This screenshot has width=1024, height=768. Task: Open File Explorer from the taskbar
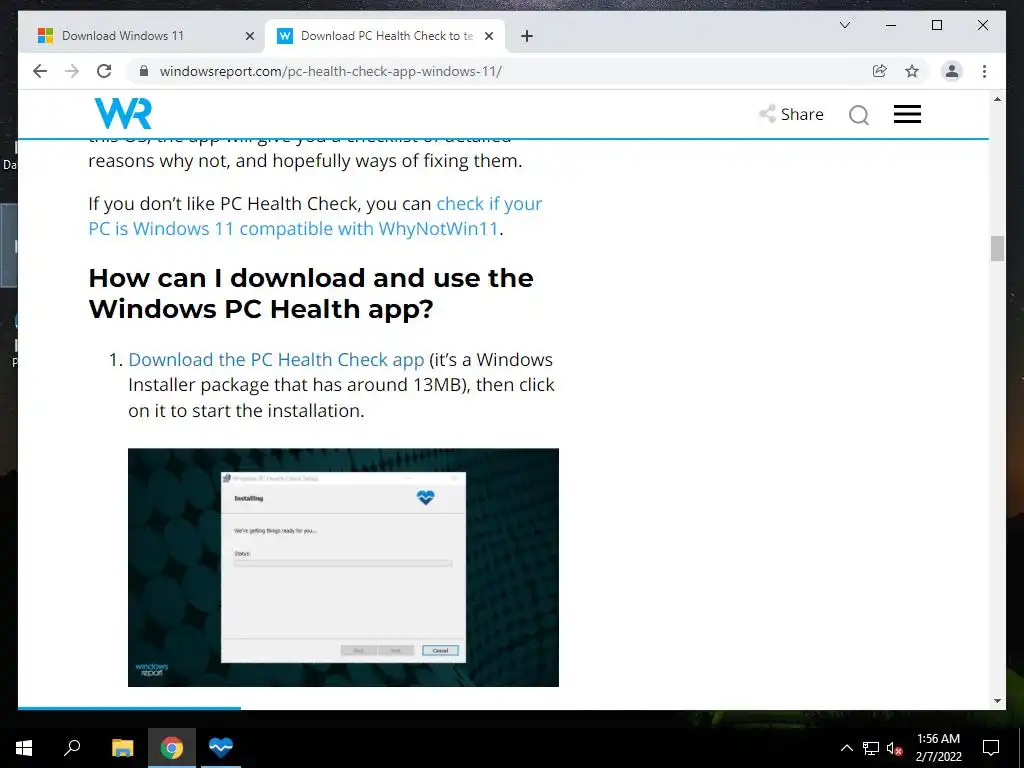point(122,748)
